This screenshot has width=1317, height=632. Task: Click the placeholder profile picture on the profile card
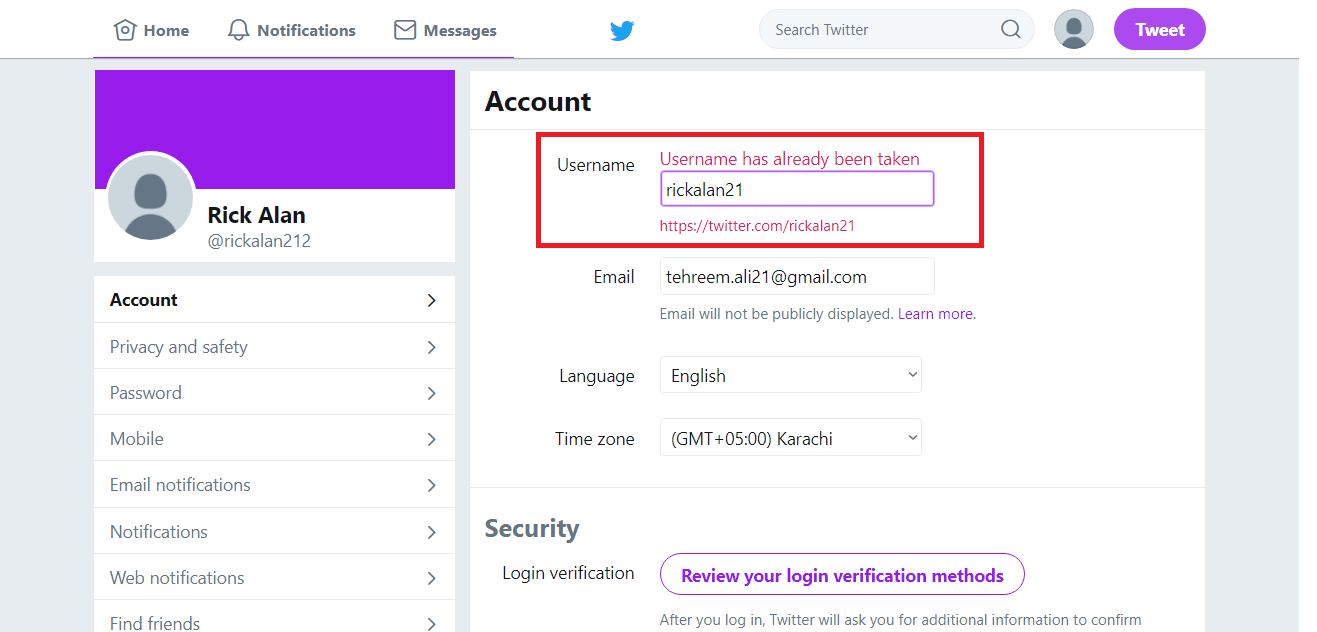pyautogui.click(x=151, y=197)
